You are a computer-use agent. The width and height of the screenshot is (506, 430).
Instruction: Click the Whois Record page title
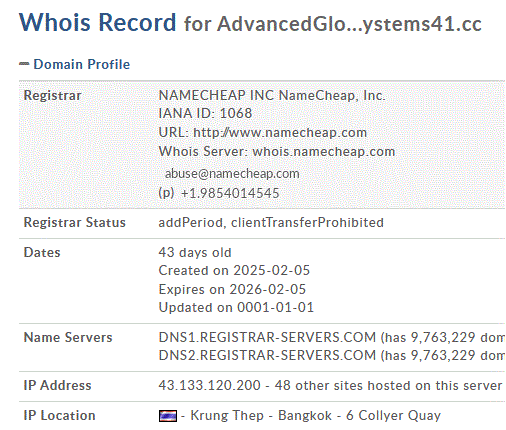pos(97,22)
